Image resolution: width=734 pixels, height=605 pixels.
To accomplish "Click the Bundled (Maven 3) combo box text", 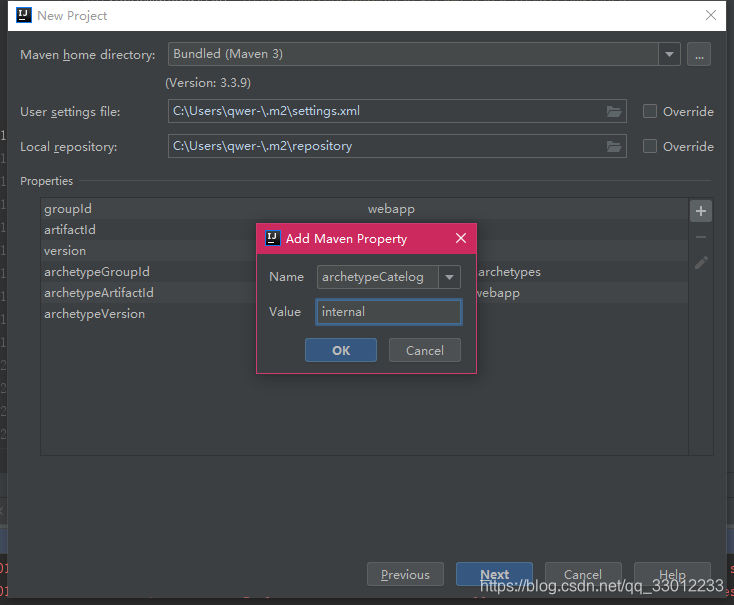I will pos(228,54).
